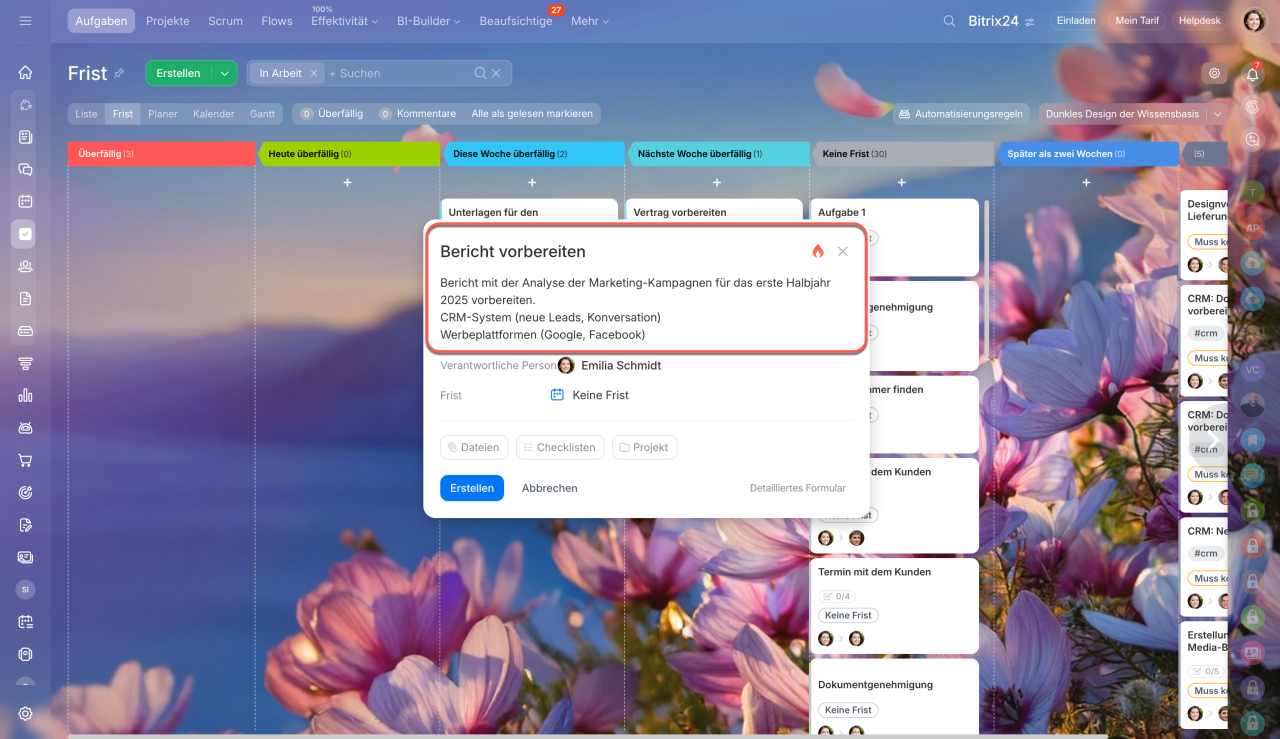Open the robot icon in left sidebar

pyautogui.click(x=25, y=428)
